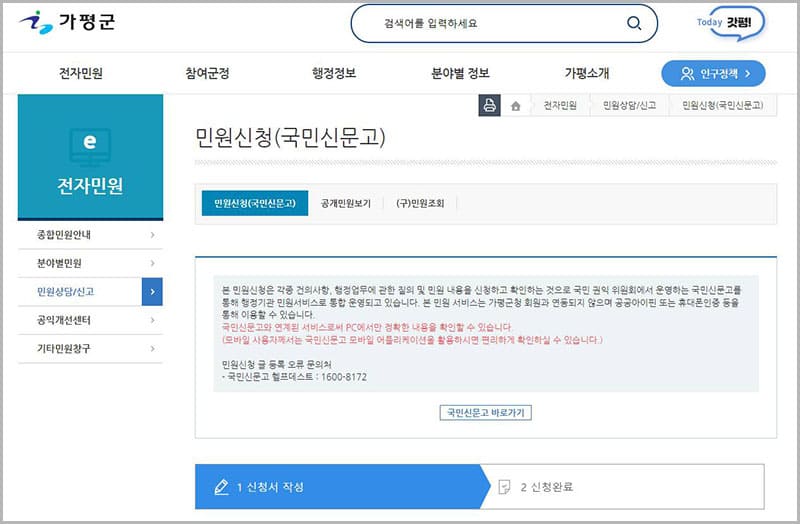Click the printer icon in breadcrumb

[489, 105]
